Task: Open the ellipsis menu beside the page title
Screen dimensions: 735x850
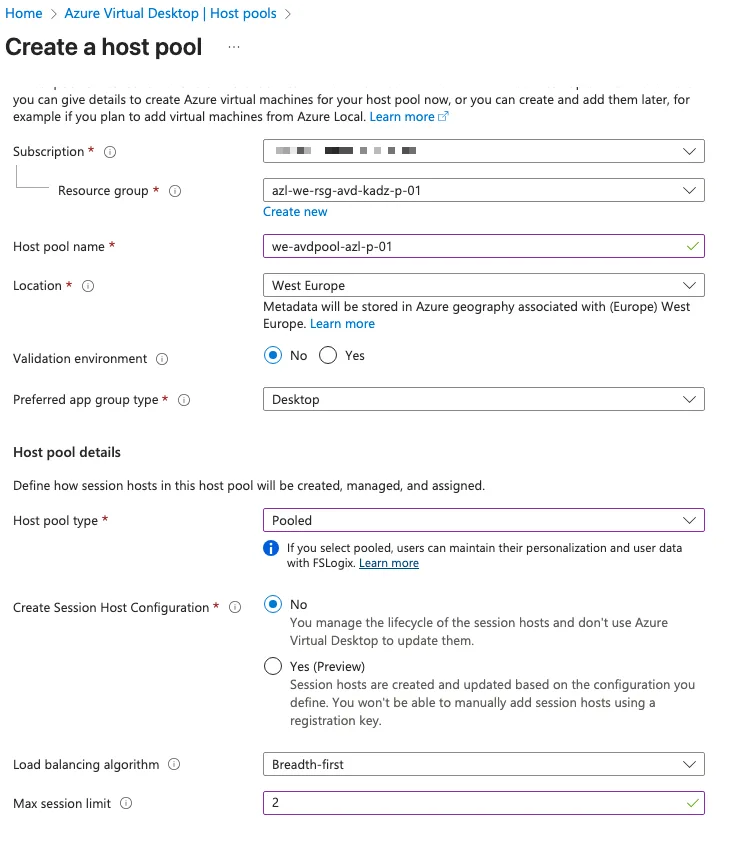Action: [x=234, y=47]
